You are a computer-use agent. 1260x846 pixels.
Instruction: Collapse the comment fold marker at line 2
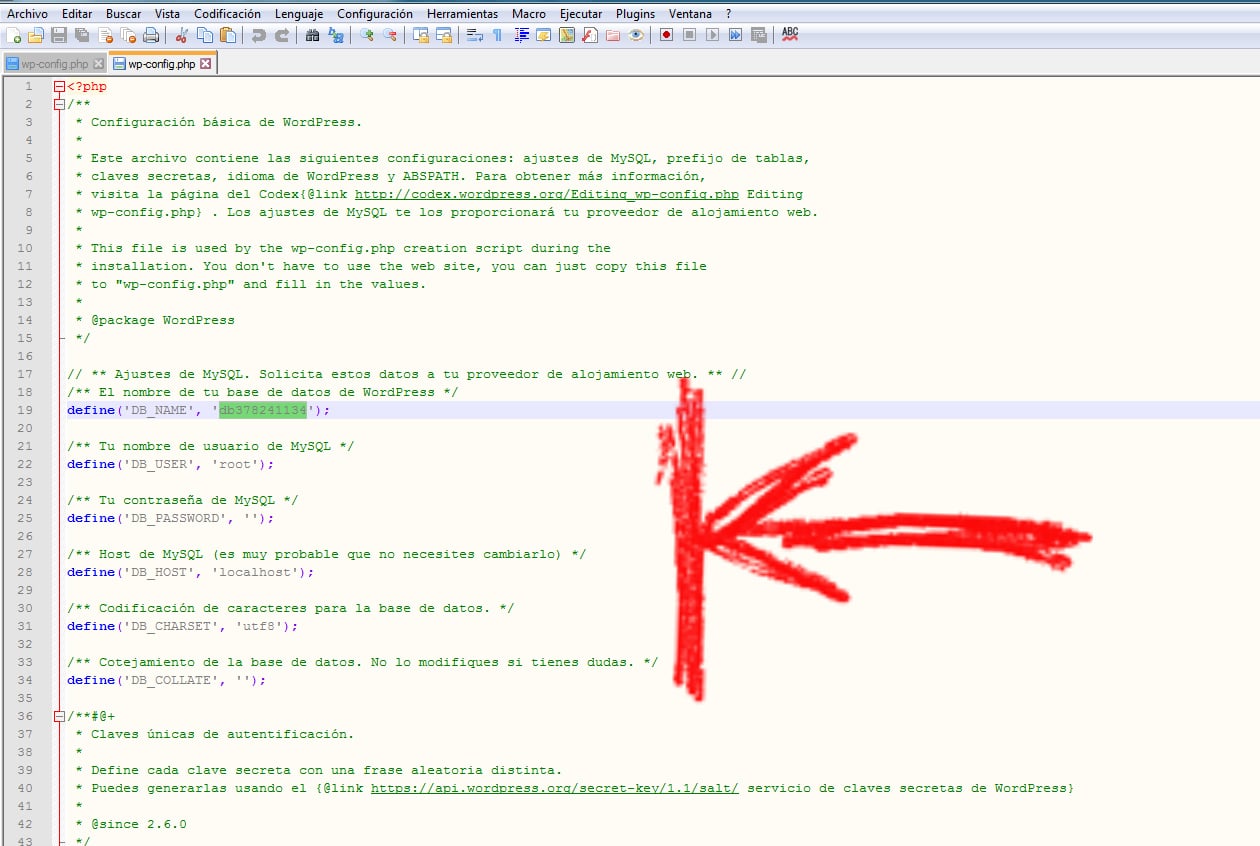click(59, 104)
